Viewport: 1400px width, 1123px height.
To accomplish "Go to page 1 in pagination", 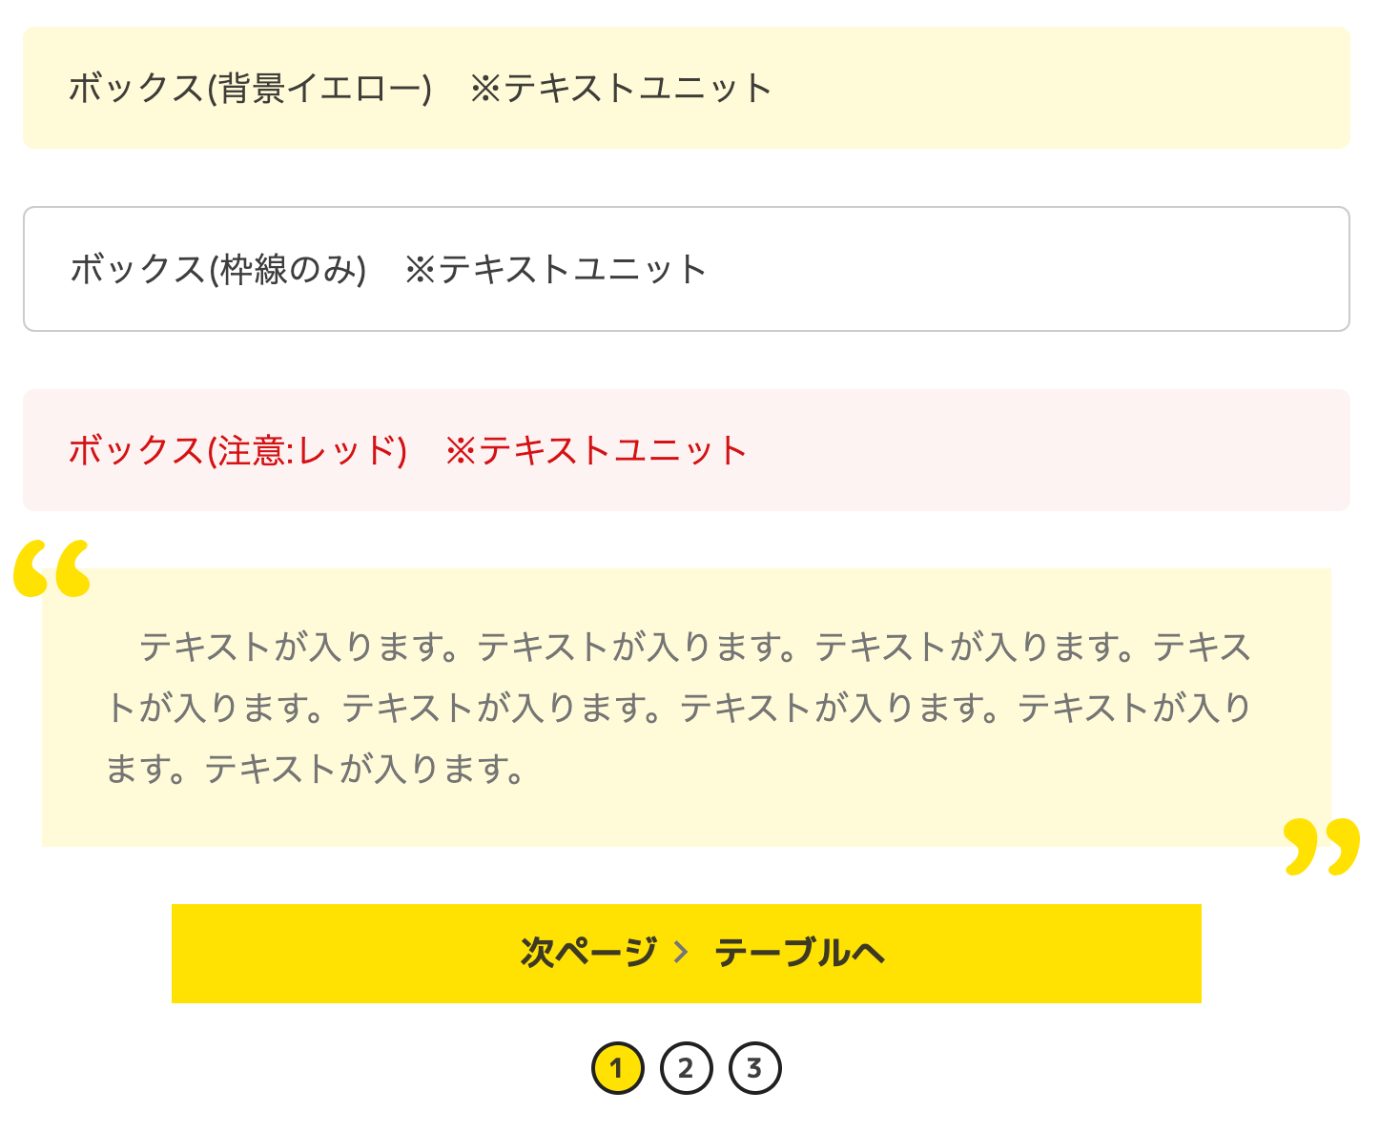I will [x=617, y=1068].
